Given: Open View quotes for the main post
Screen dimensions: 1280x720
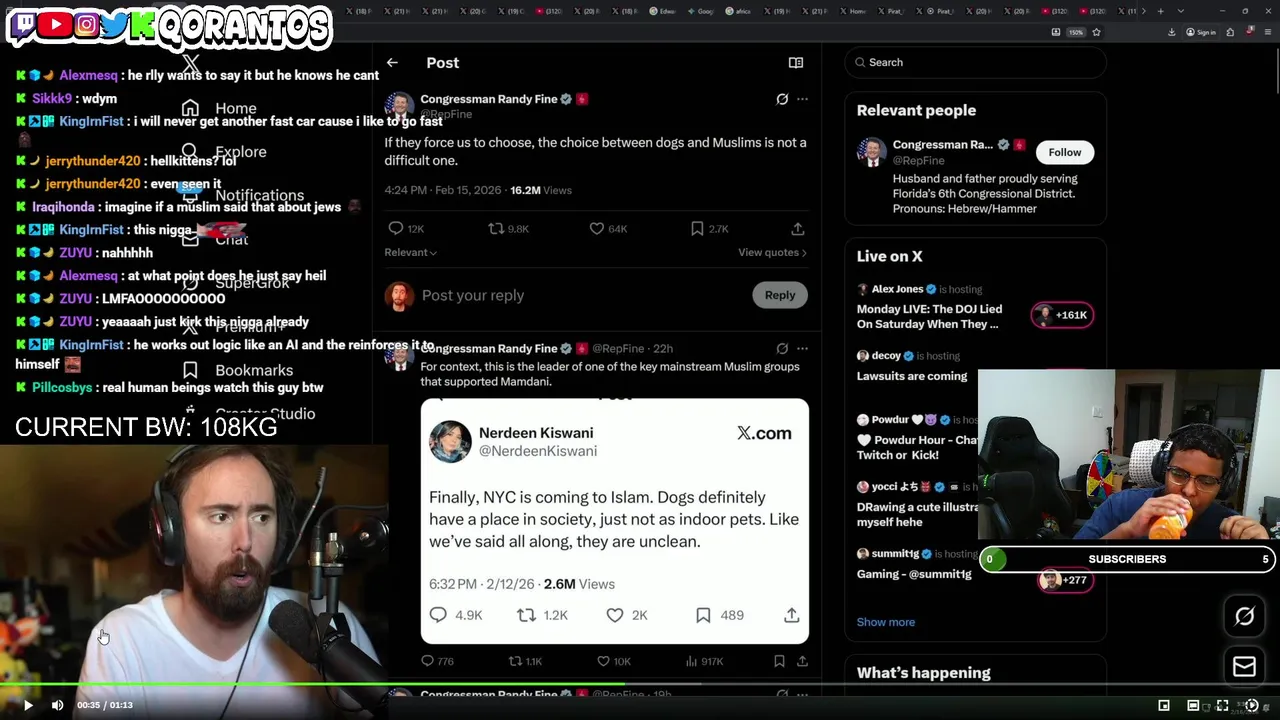Looking at the screenshot, I should point(772,252).
